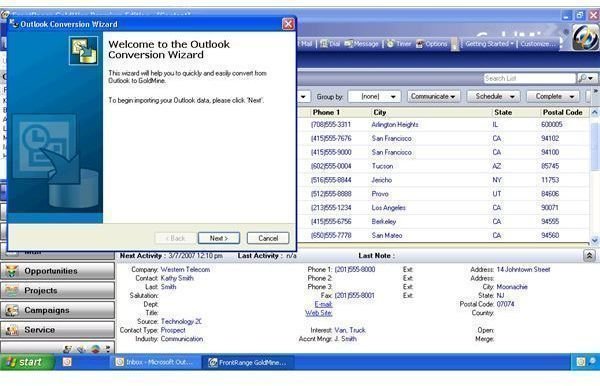Expand the Communicate dropdown button
This screenshot has height=386, width=600.
(434, 96)
